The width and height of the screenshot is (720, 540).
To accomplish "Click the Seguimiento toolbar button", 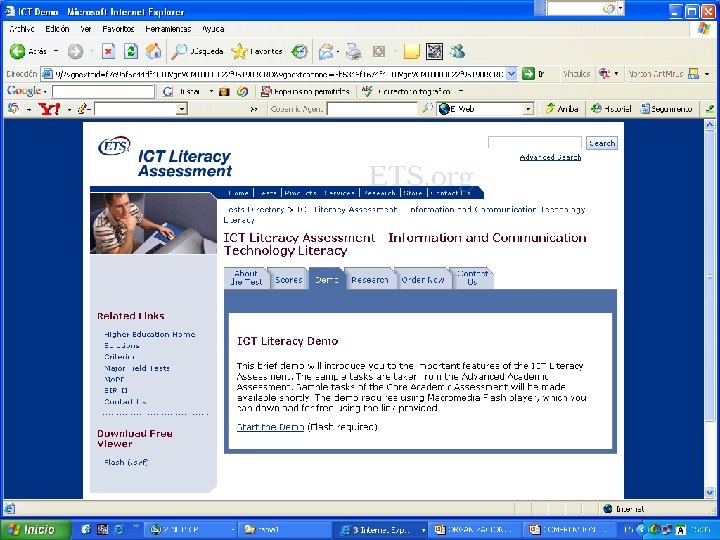I will pos(666,109).
